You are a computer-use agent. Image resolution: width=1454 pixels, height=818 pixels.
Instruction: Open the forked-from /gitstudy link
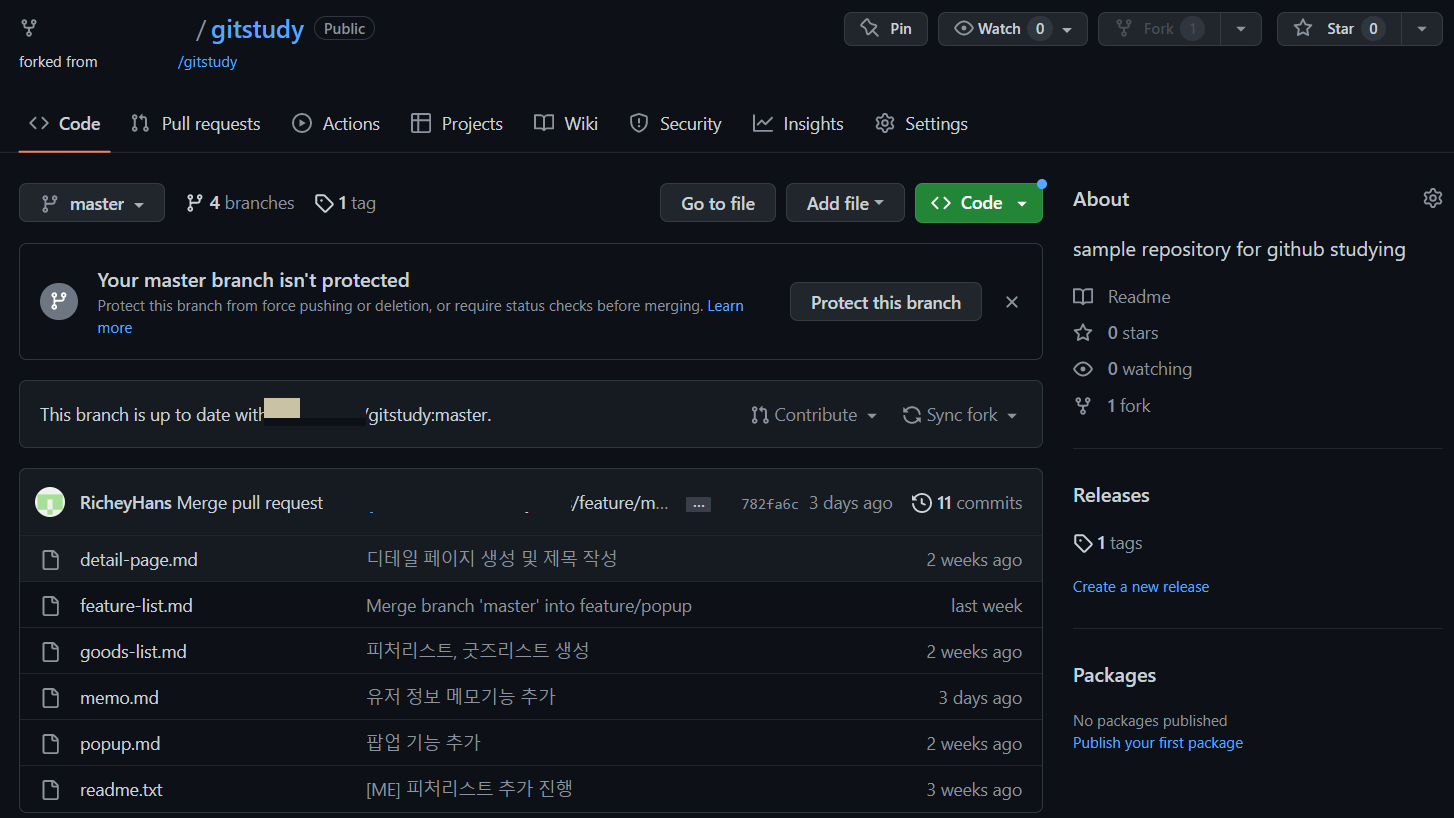click(207, 62)
